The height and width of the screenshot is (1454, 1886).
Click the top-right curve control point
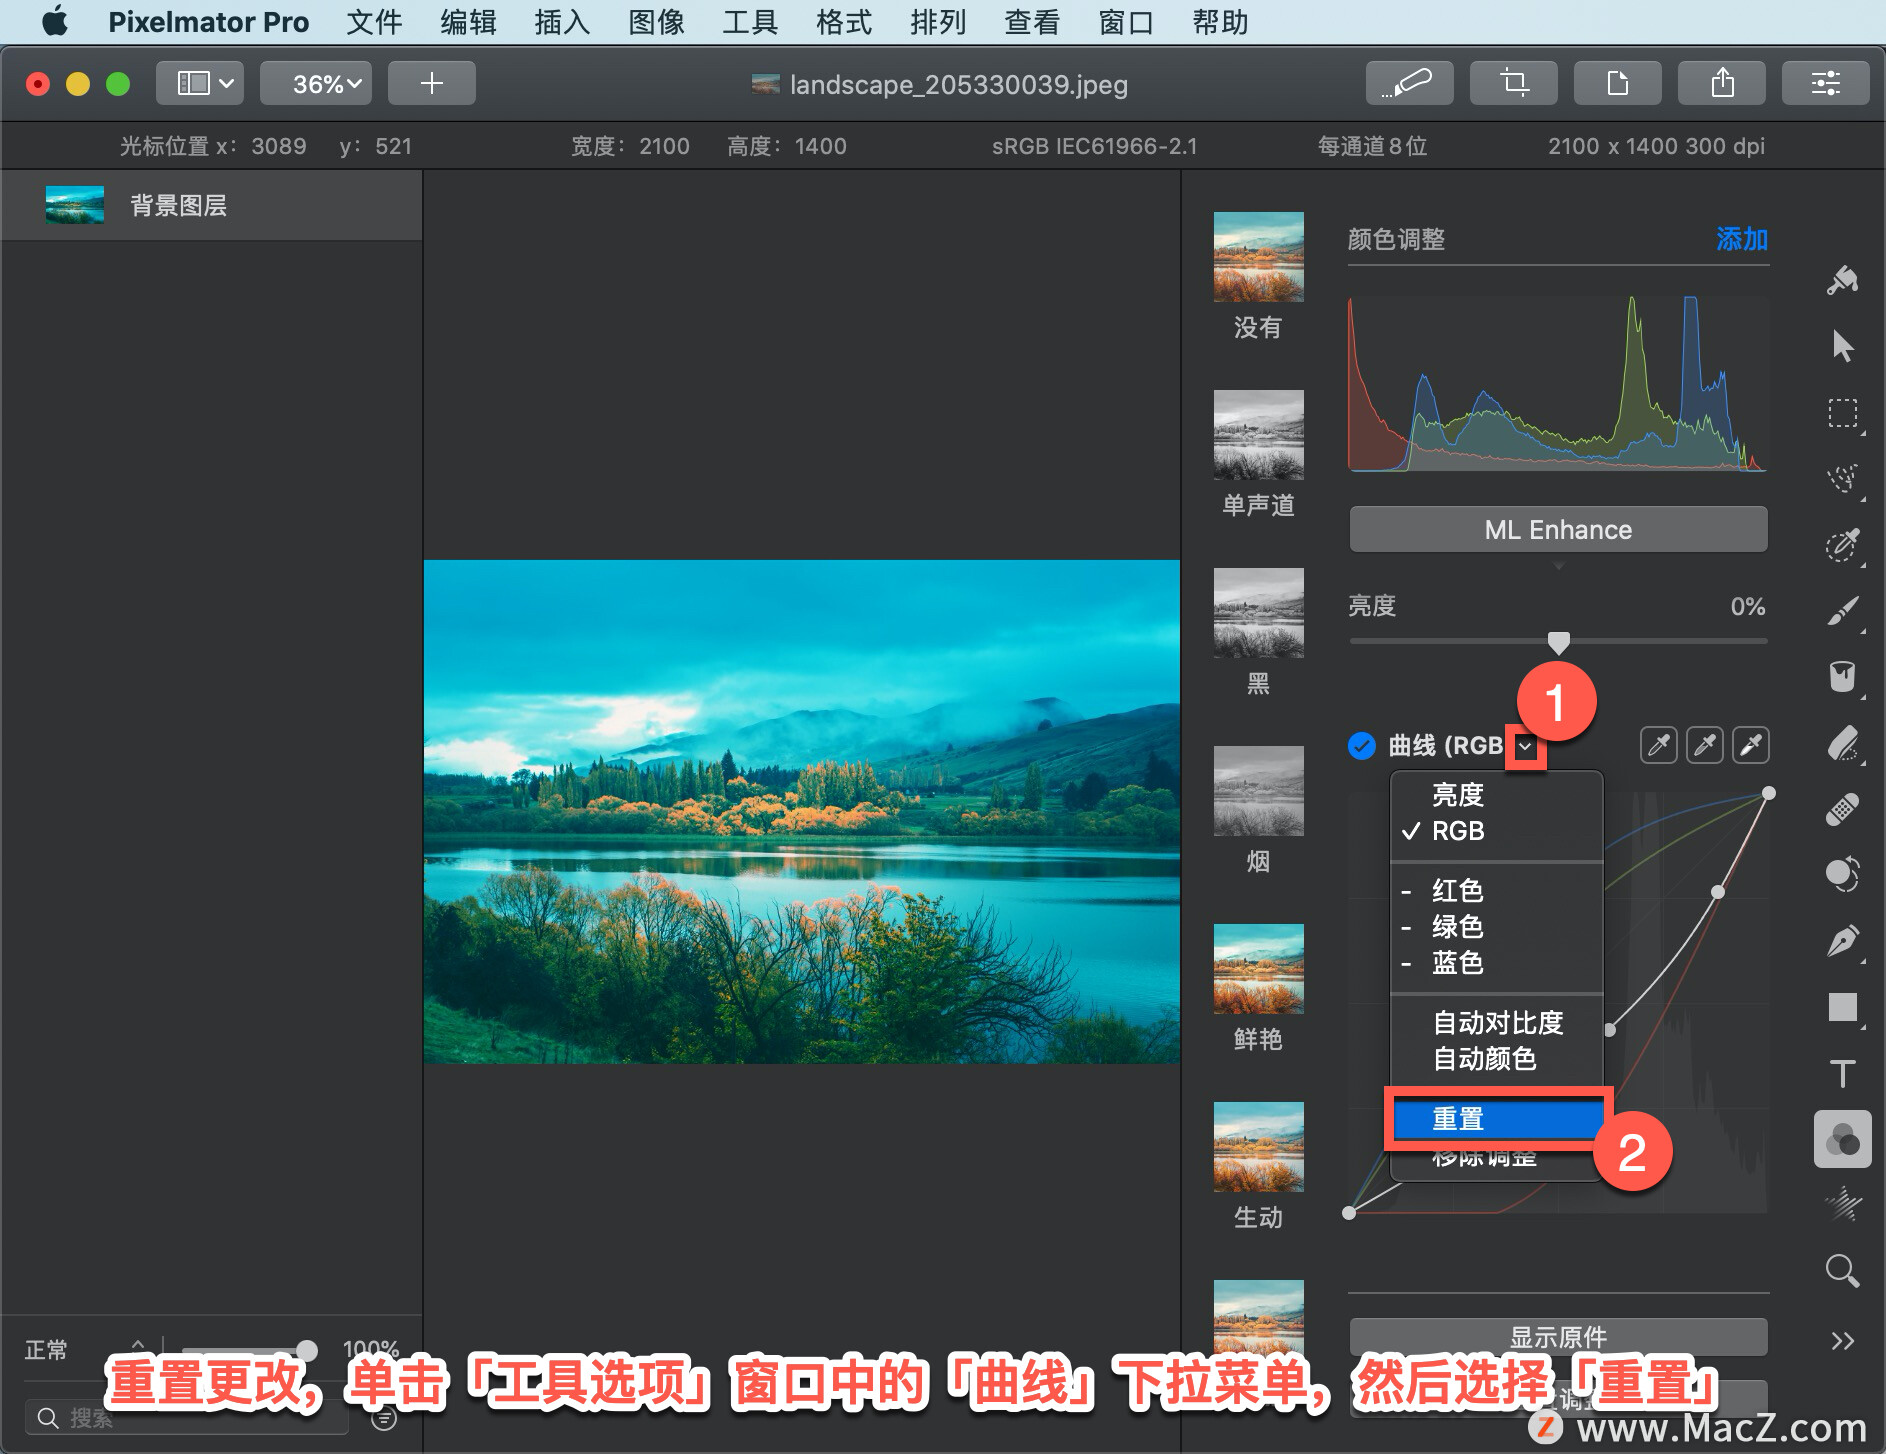point(1768,793)
